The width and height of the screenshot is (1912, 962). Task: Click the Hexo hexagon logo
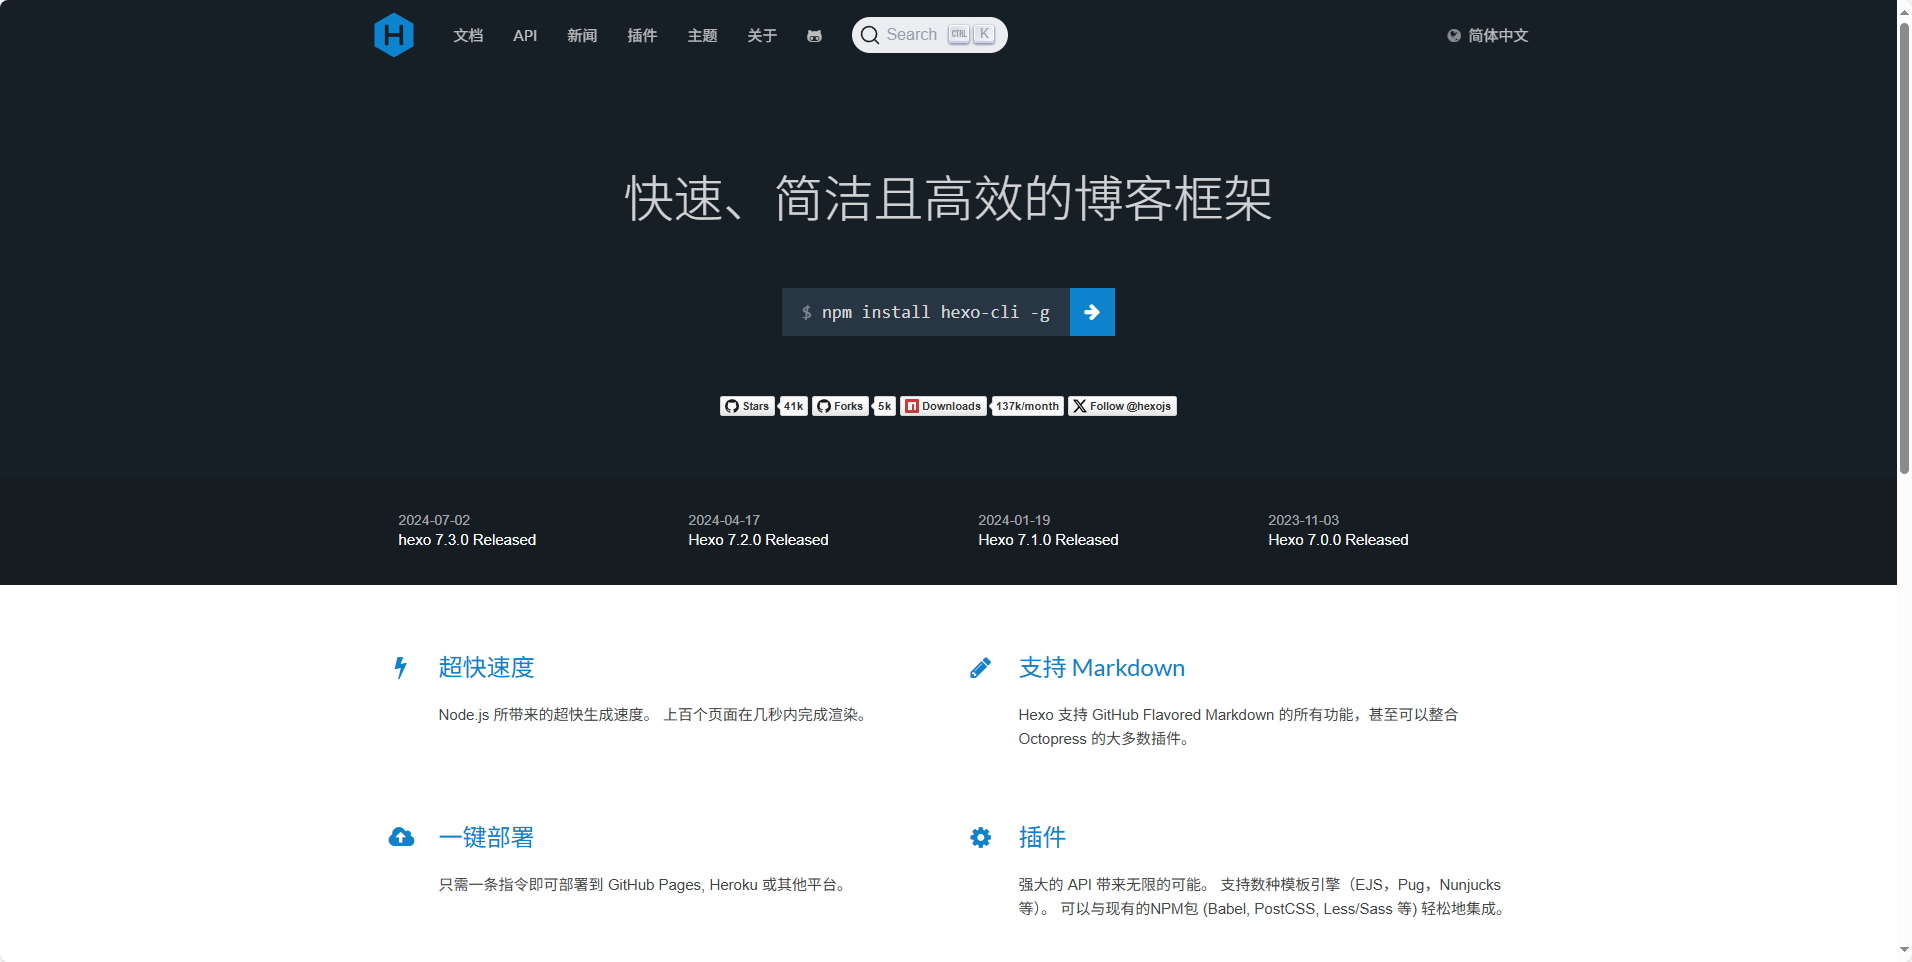pos(394,35)
